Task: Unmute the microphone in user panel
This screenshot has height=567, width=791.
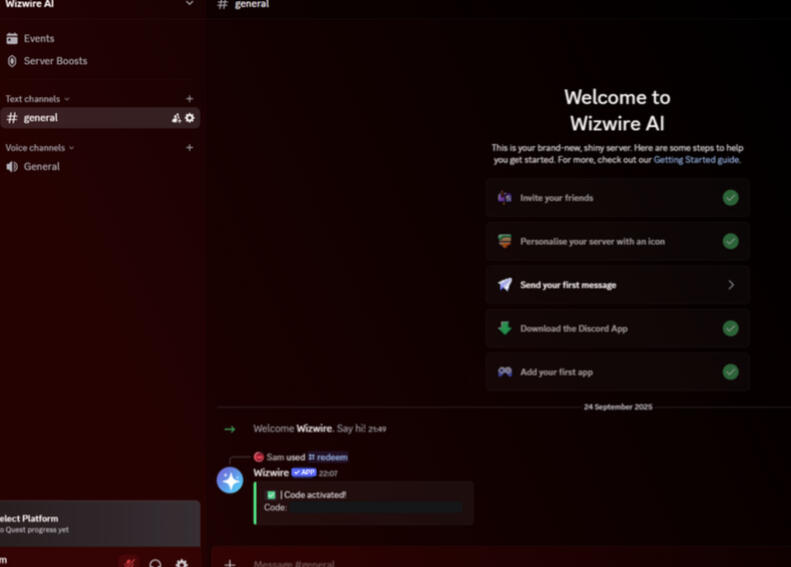Action: (x=129, y=563)
